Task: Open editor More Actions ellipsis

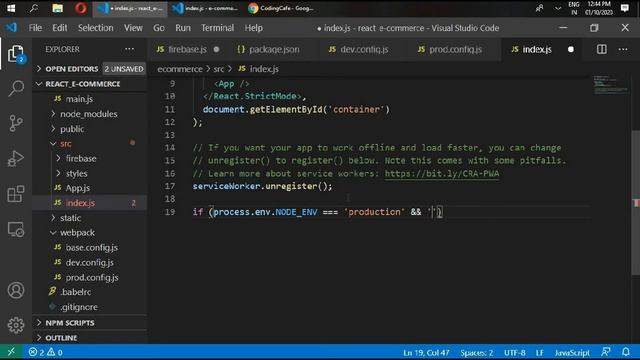Action: tap(623, 49)
